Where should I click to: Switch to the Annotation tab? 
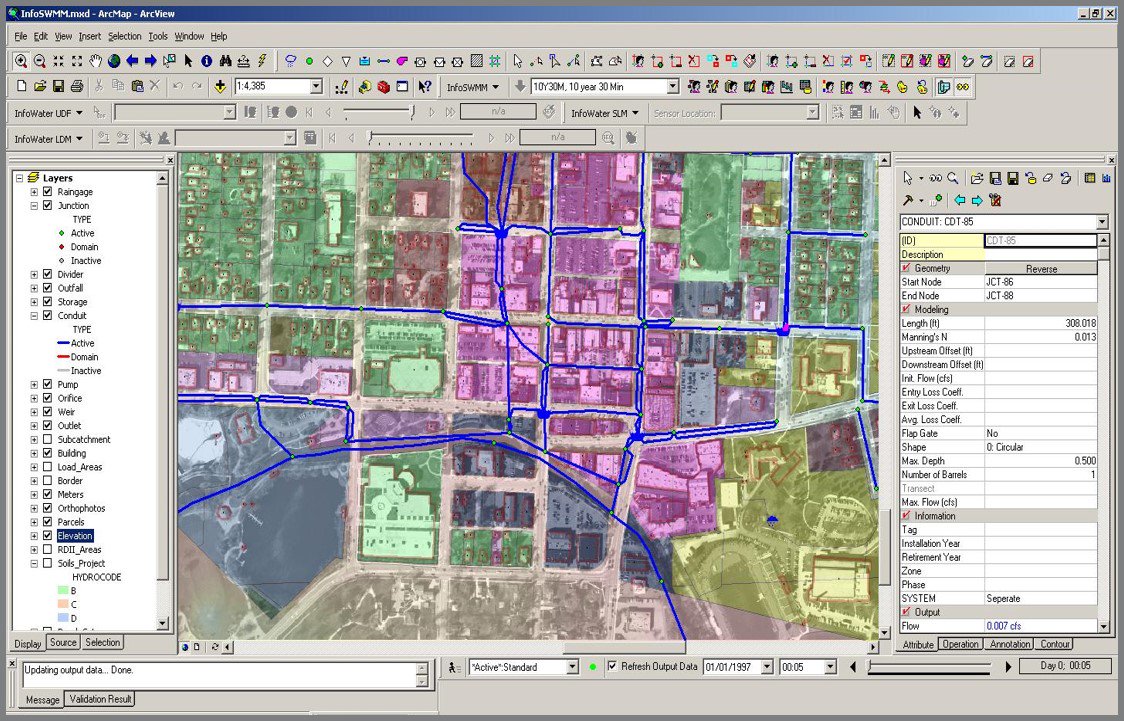1009,644
